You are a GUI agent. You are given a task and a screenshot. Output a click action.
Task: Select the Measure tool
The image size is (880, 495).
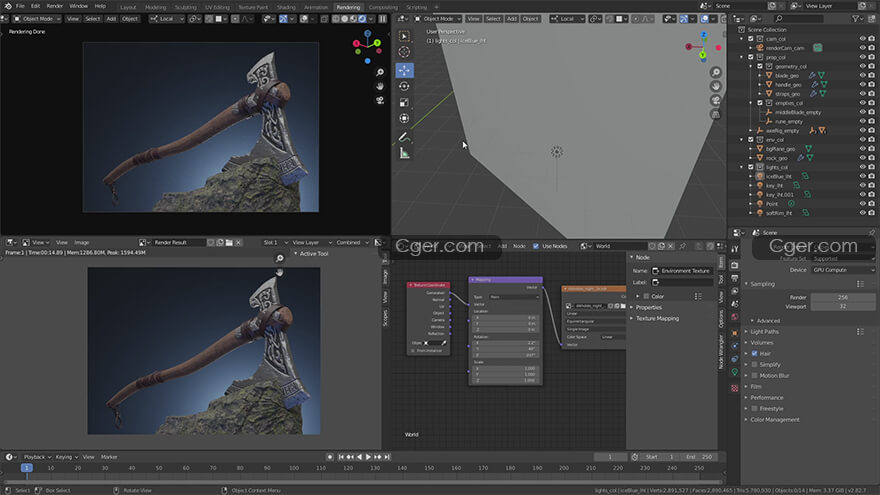(404, 153)
